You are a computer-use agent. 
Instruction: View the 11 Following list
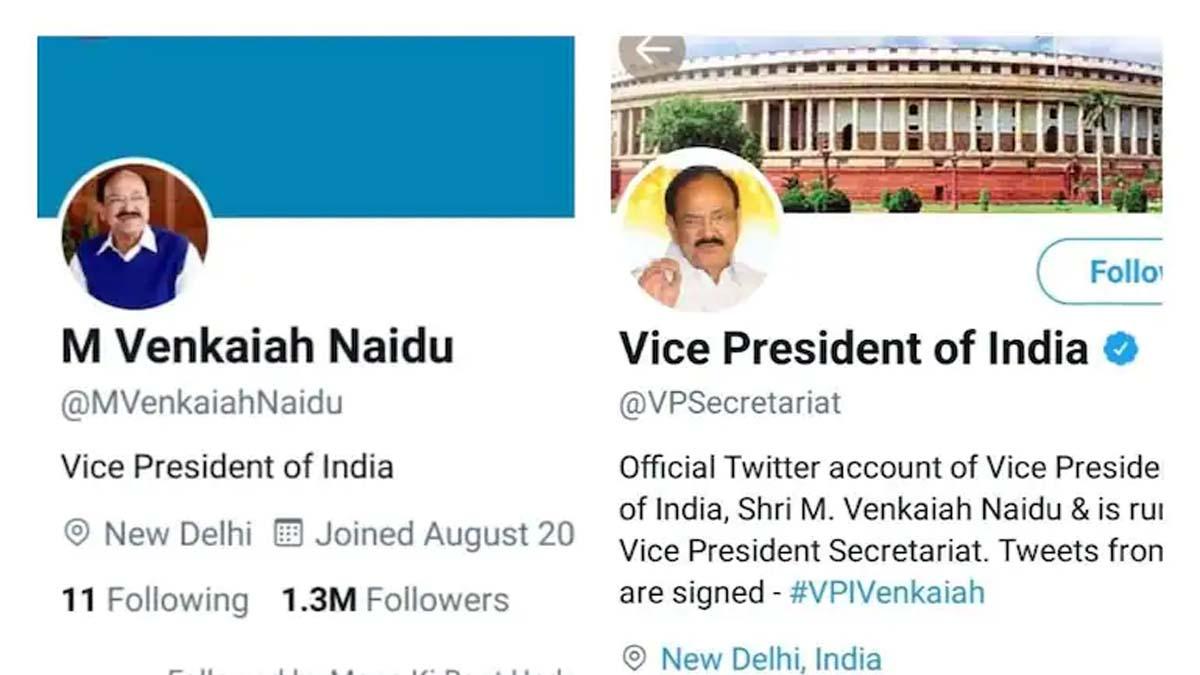(x=155, y=599)
